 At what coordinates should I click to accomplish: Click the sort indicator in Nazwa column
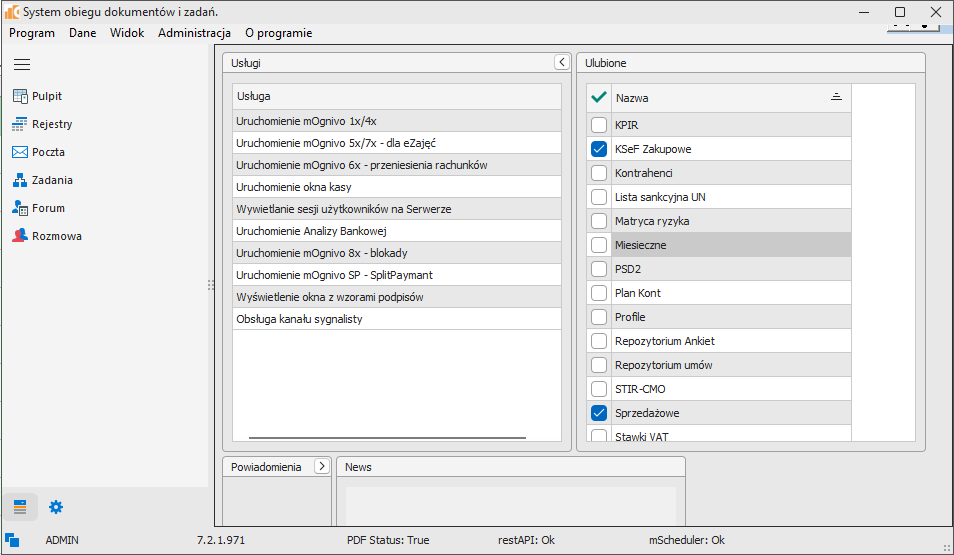click(x=836, y=97)
